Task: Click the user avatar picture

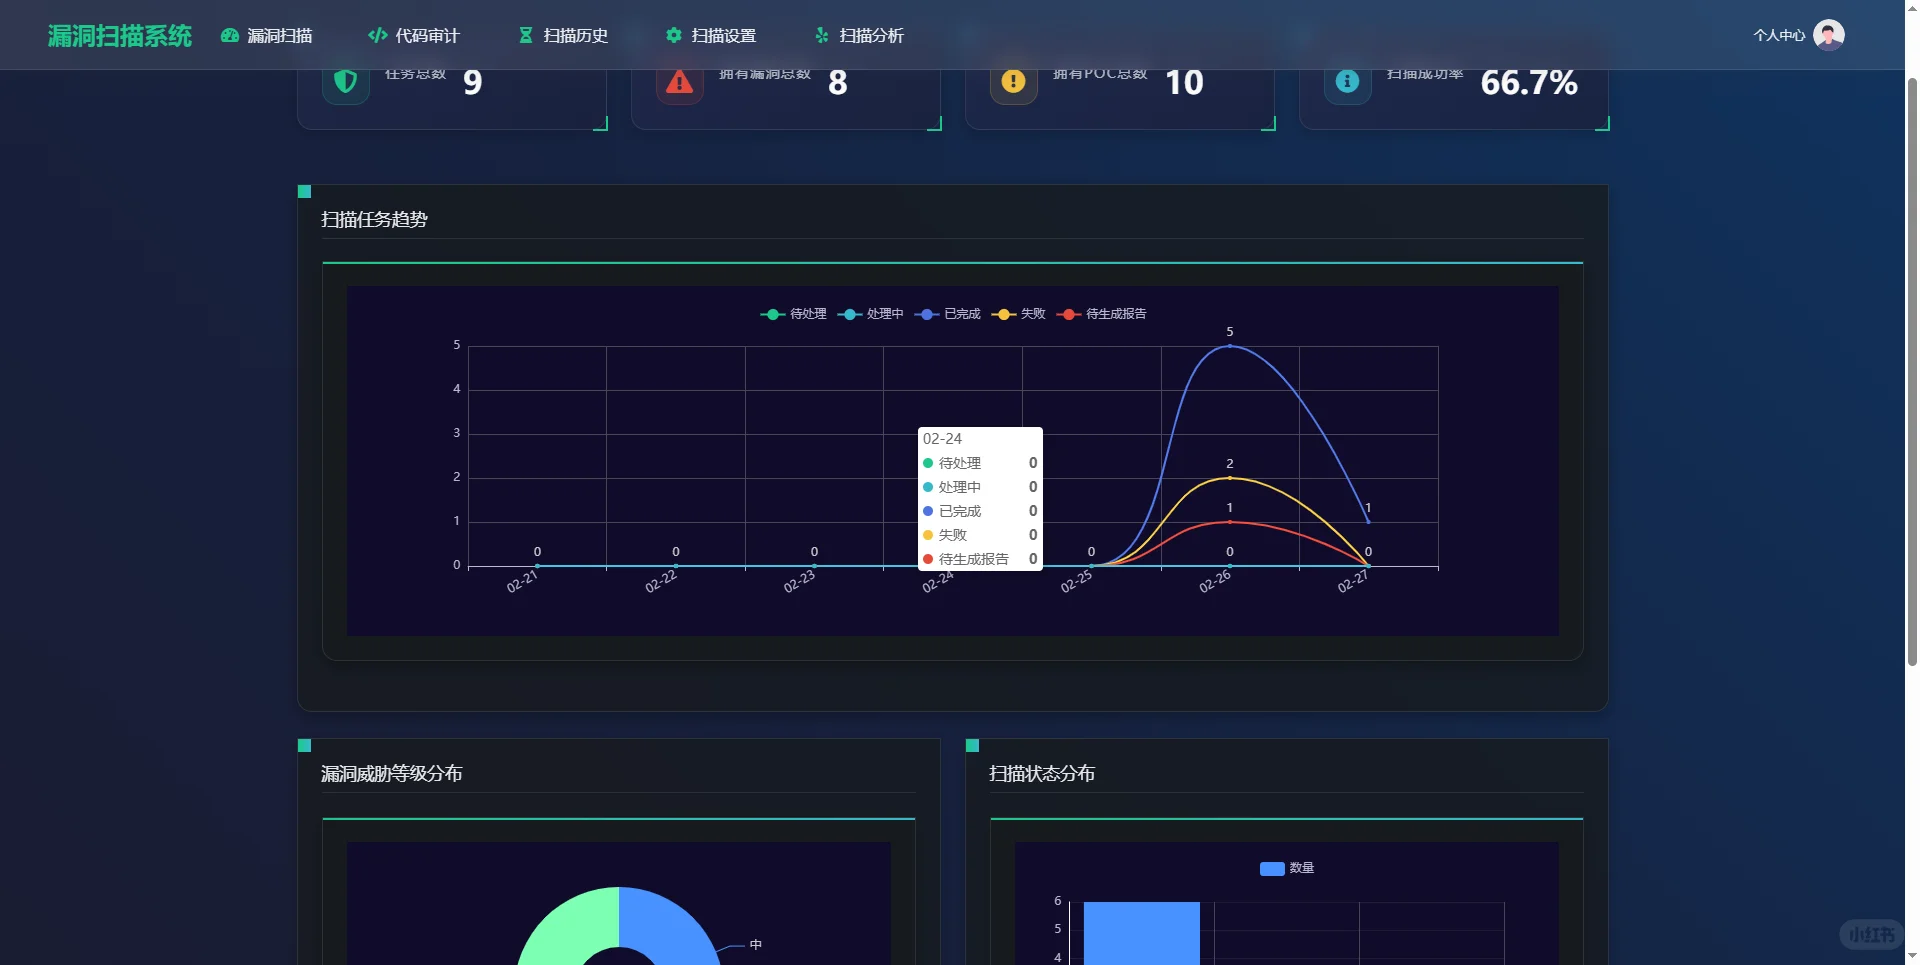Action: [1829, 35]
